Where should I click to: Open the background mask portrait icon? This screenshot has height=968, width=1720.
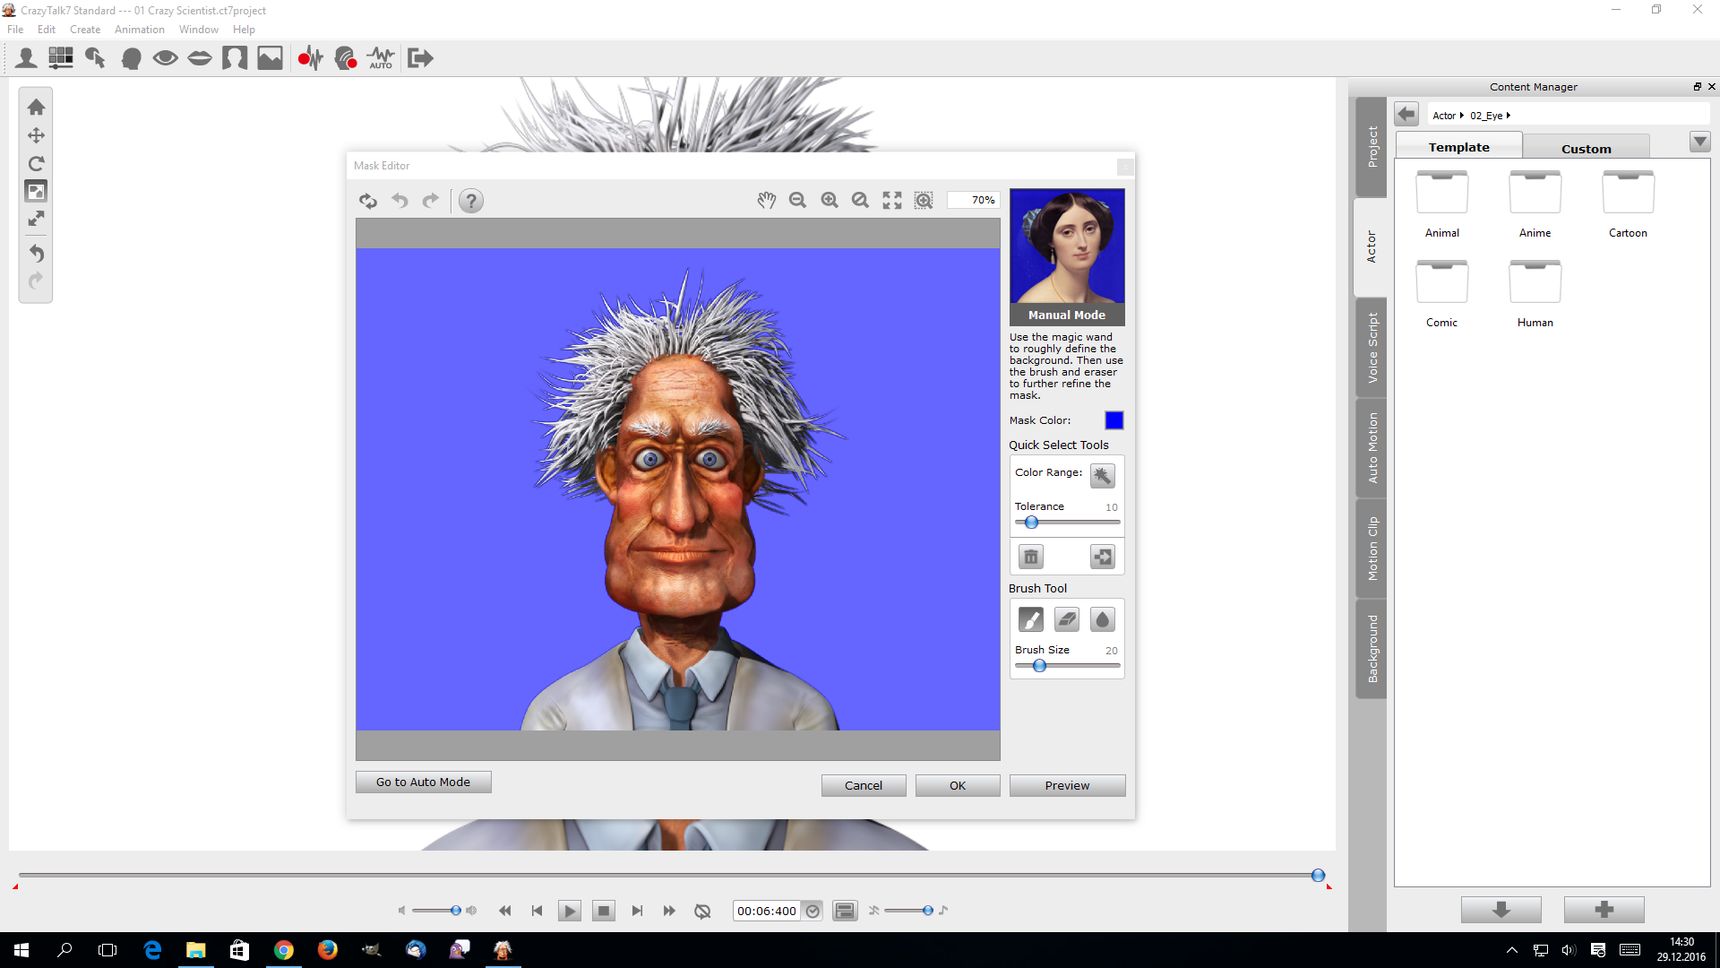[x=235, y=58]
